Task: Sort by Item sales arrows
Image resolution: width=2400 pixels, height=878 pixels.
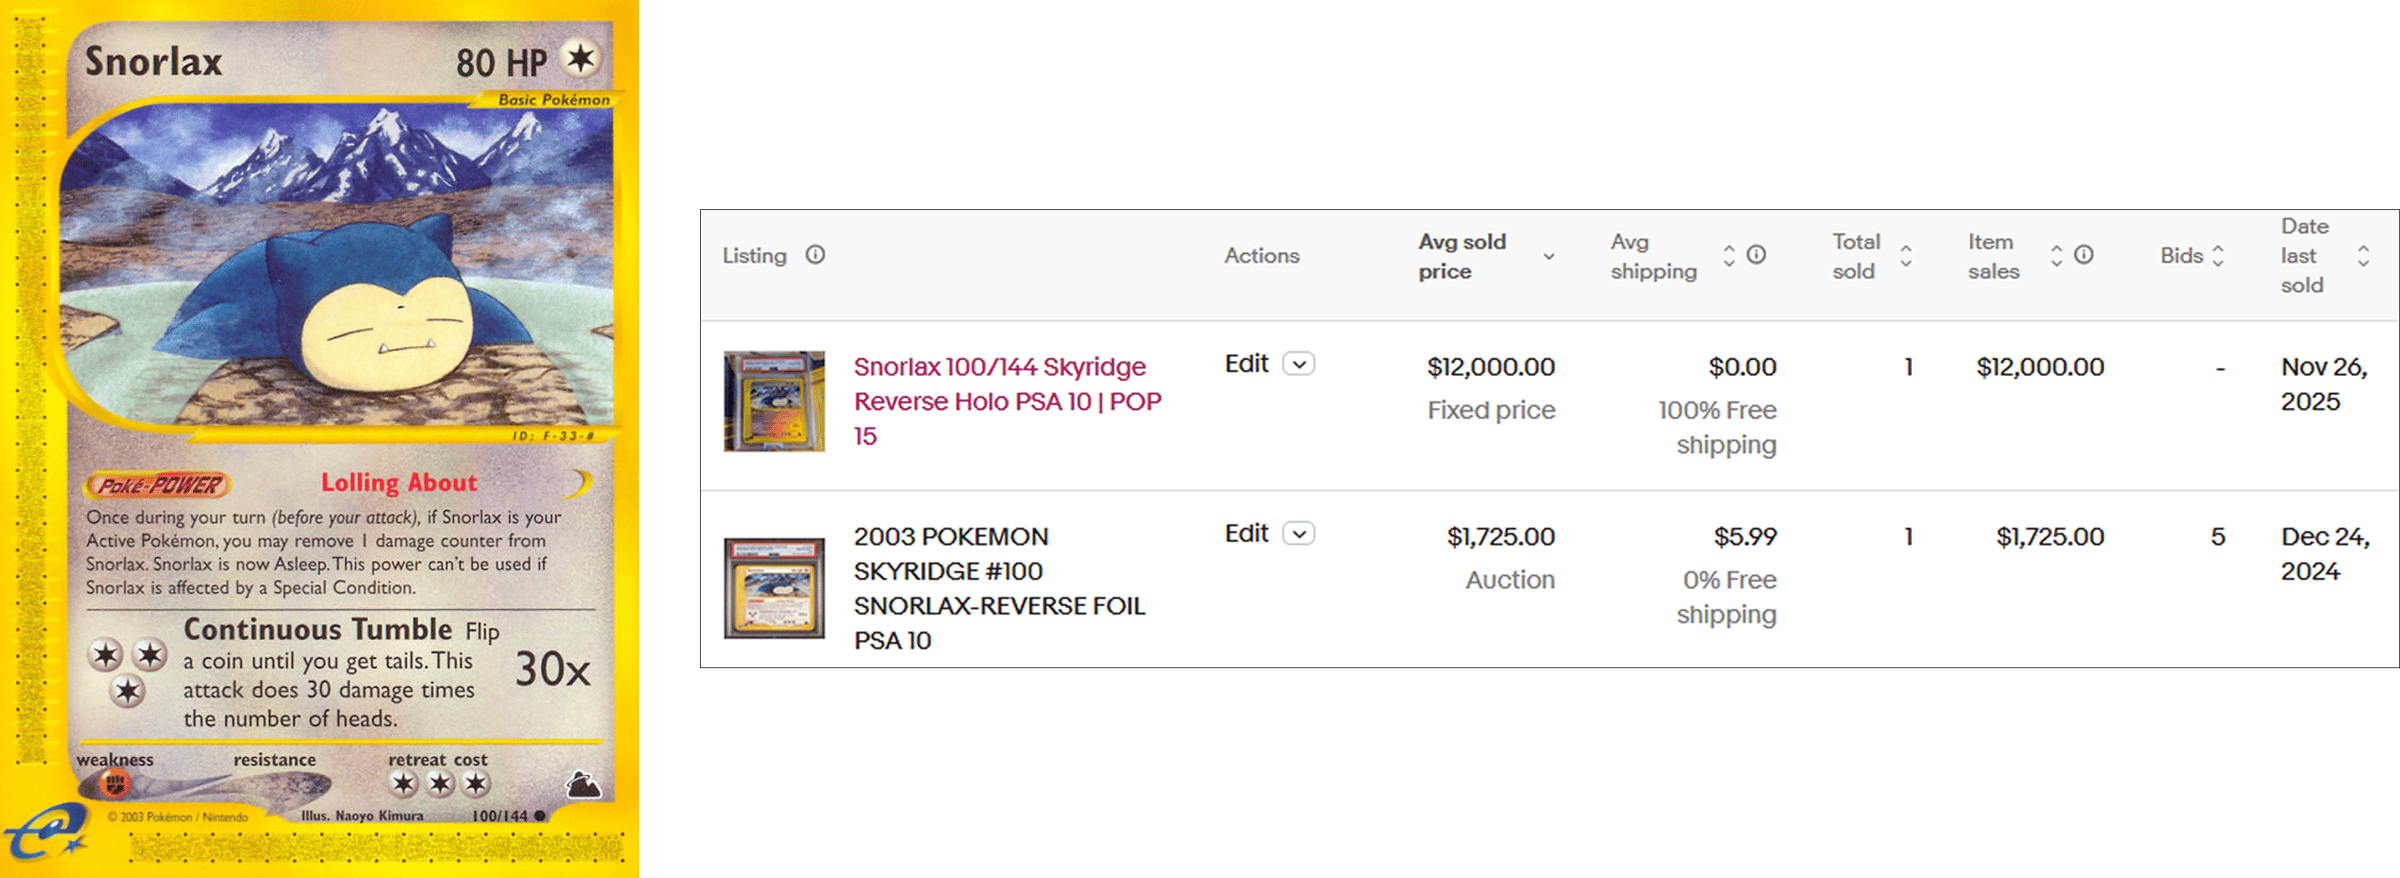Action: point(2056,256)
